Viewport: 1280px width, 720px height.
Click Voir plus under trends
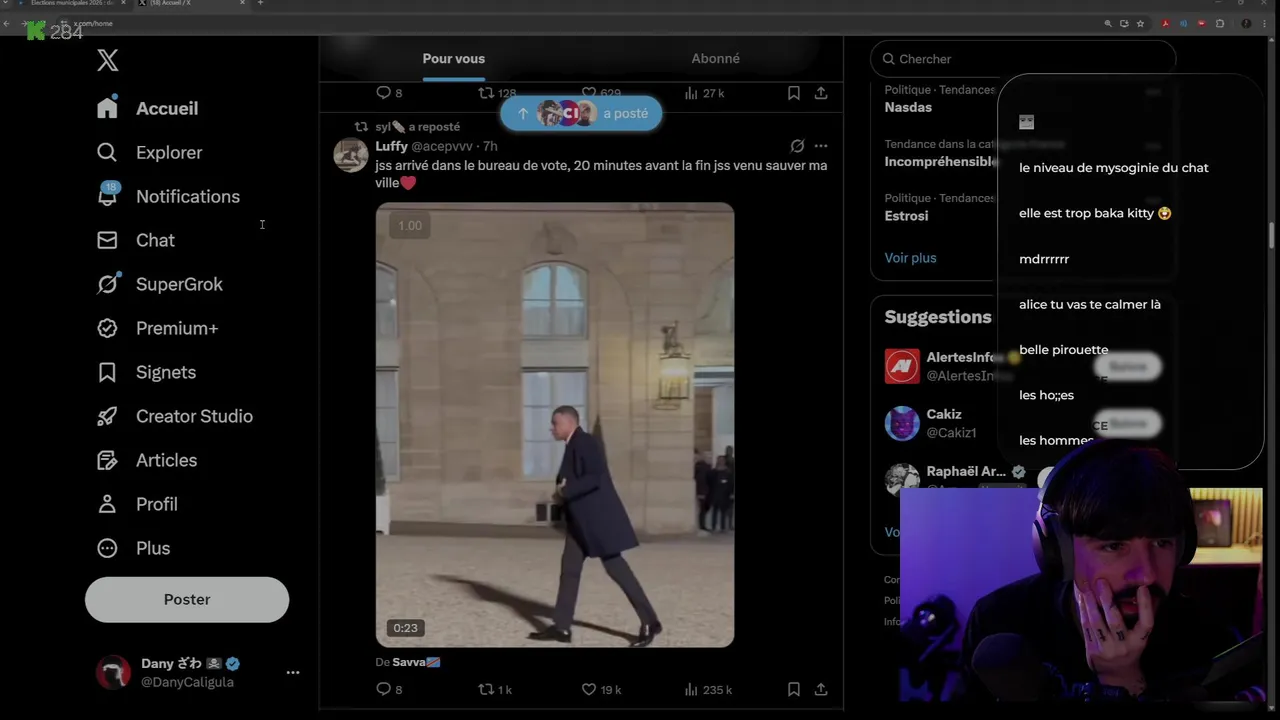pyautogui.click(x=910, y=258)
